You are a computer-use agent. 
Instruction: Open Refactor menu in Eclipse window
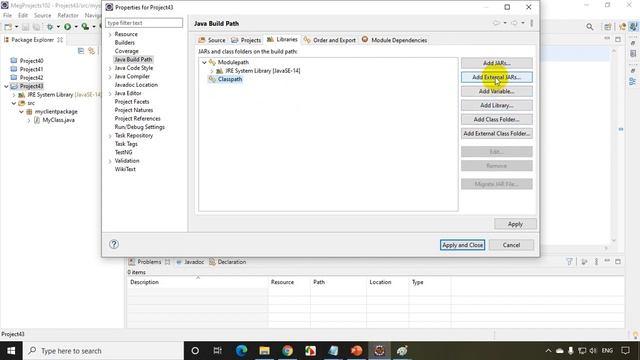[68, 16]
